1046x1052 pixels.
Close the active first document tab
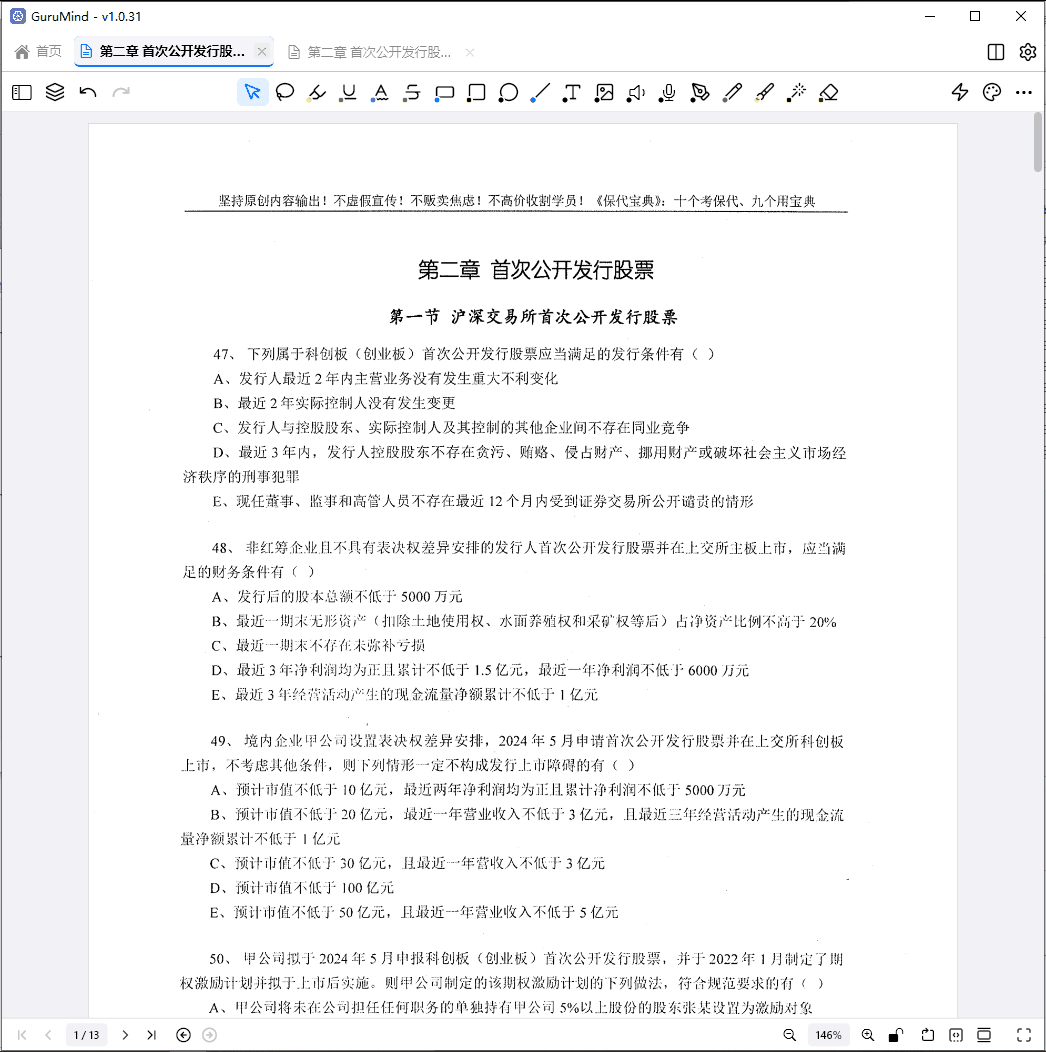(262, 51)
